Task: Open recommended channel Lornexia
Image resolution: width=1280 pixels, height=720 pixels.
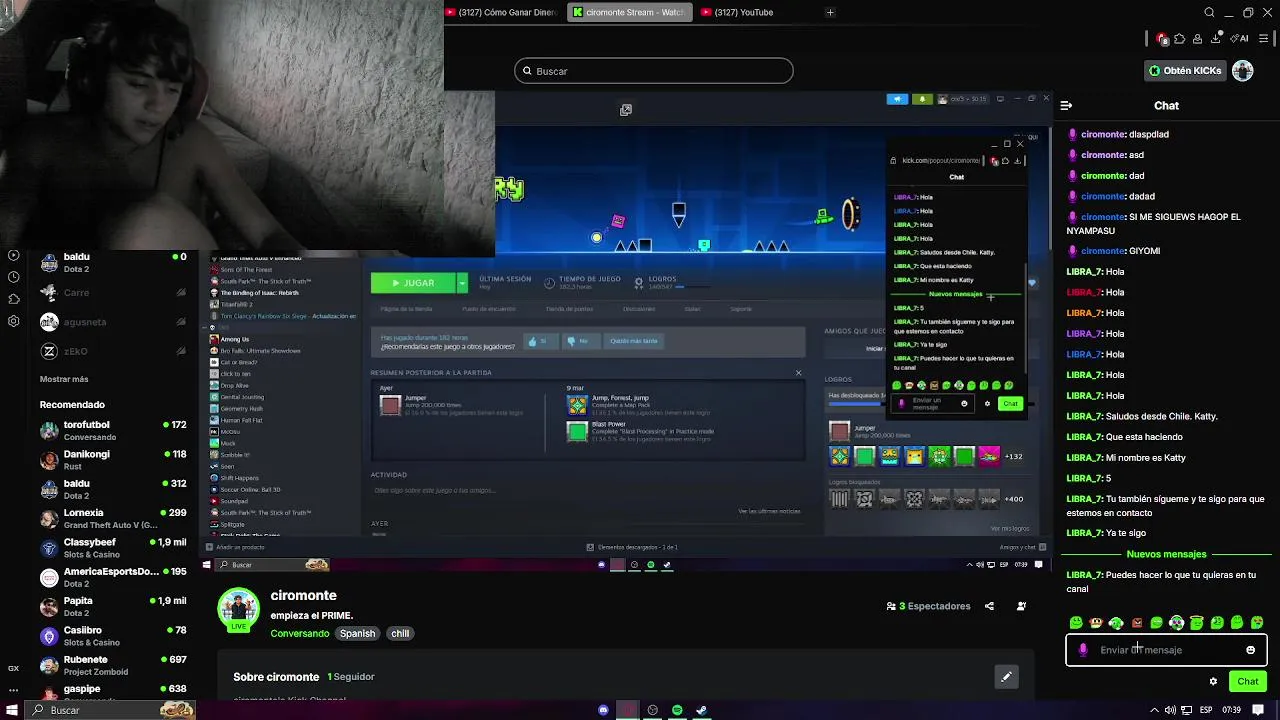Action: 112,519
